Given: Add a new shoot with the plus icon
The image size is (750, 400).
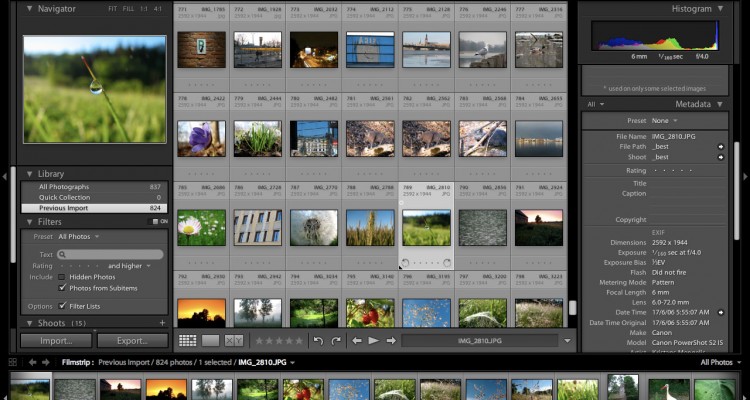Looking at the screenshot, I should [162, 323].
